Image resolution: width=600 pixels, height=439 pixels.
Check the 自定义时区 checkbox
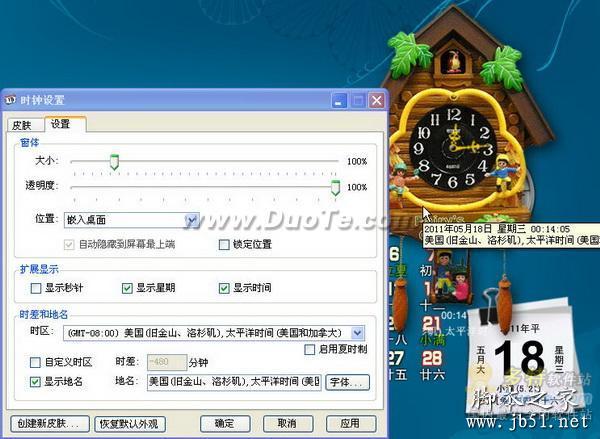click(x=35, y=362)
